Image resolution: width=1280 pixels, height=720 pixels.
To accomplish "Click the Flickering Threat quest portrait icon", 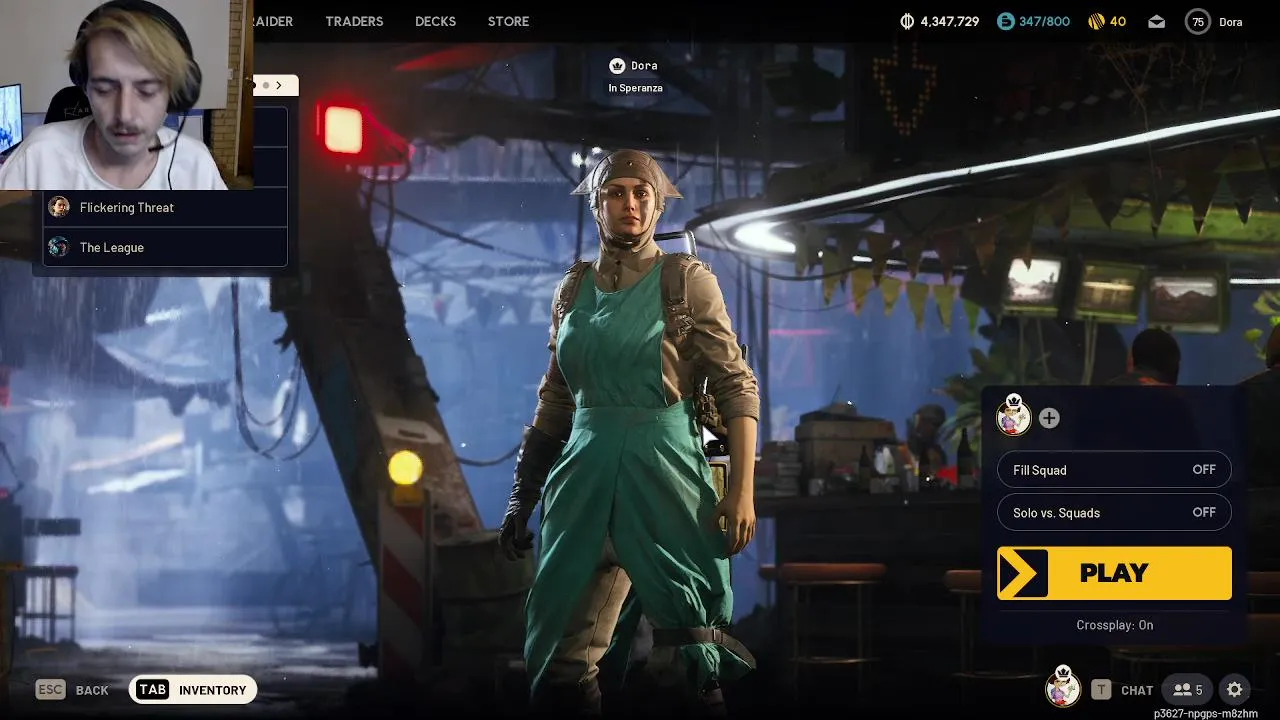I will 59,207.
